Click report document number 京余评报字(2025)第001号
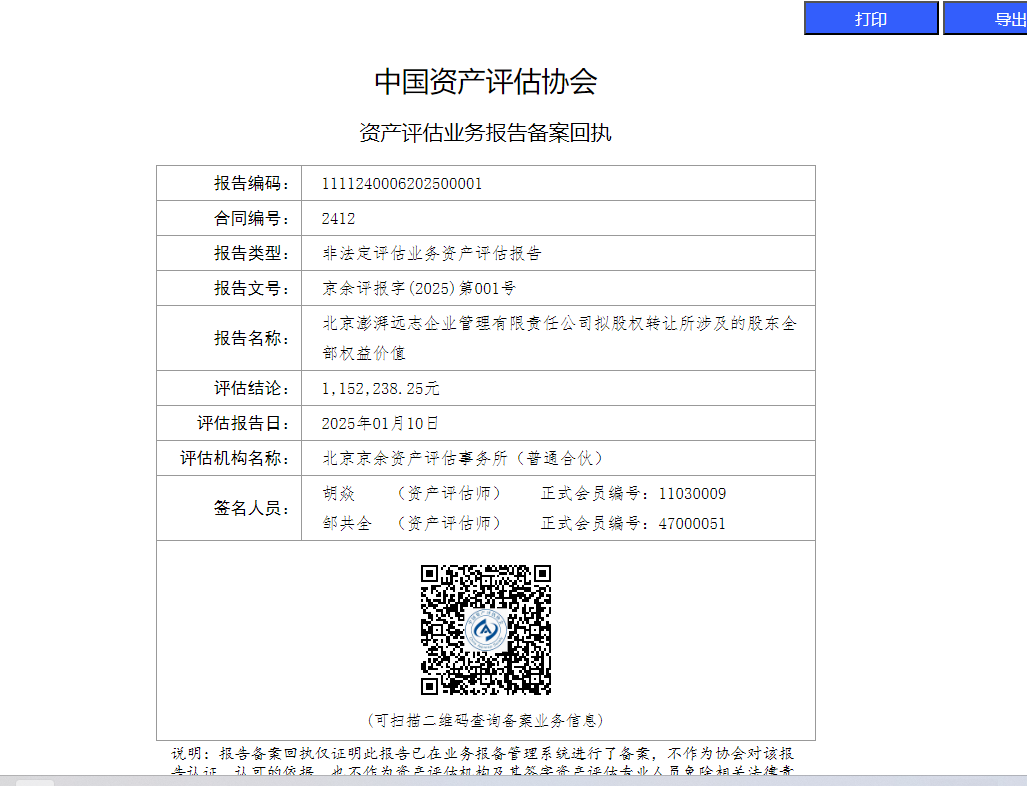Viewport: 1027px width, 786px height. coord(419,289)
